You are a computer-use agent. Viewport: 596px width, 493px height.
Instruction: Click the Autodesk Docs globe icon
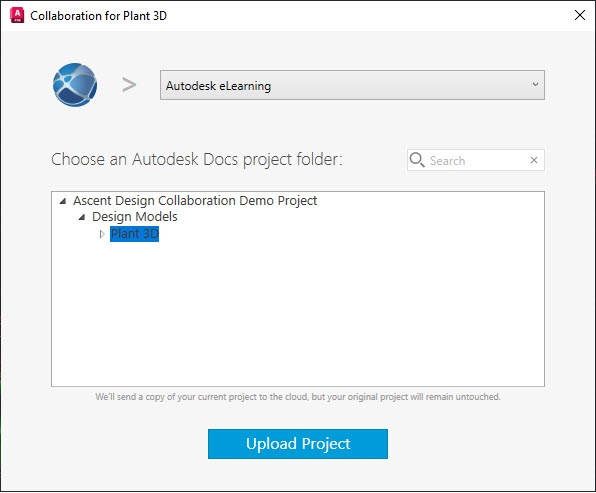coord(75,85)
